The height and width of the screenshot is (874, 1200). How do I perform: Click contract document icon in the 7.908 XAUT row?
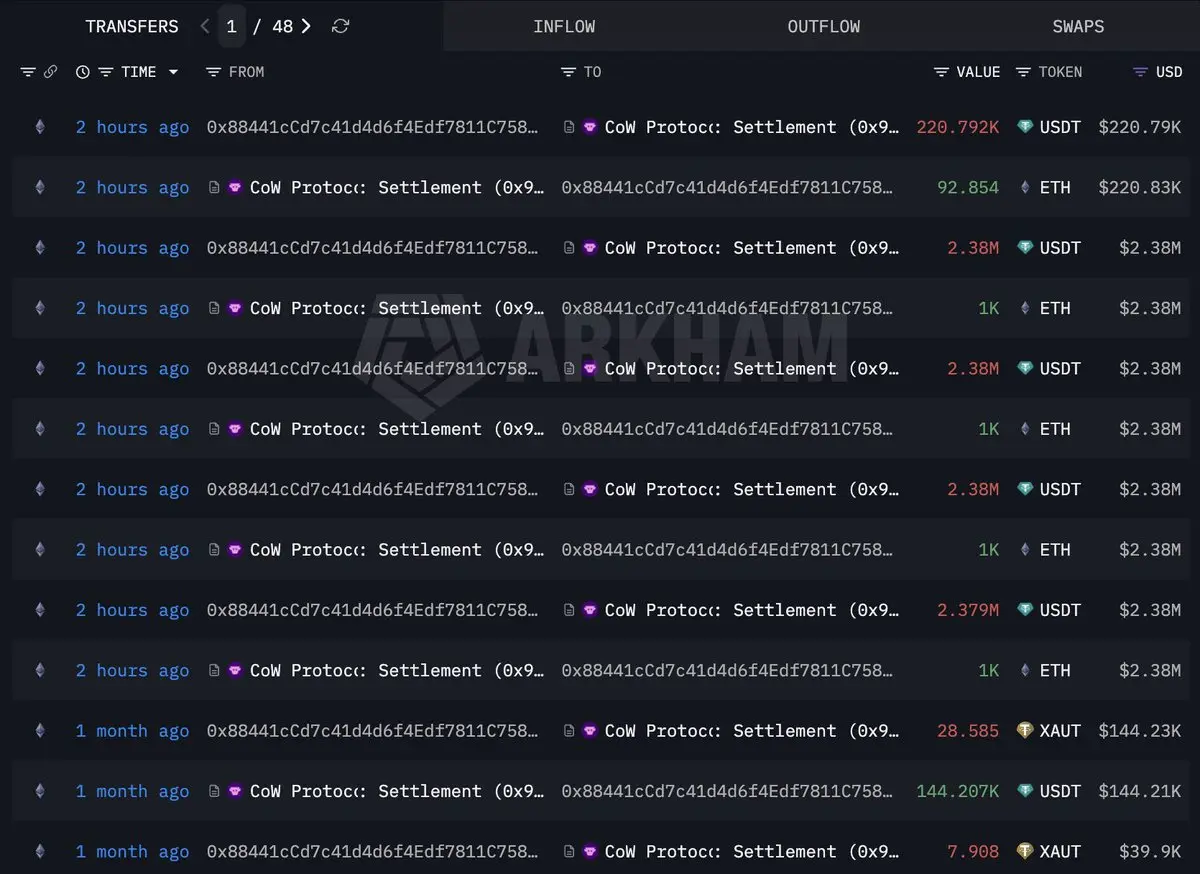point(568,851)
